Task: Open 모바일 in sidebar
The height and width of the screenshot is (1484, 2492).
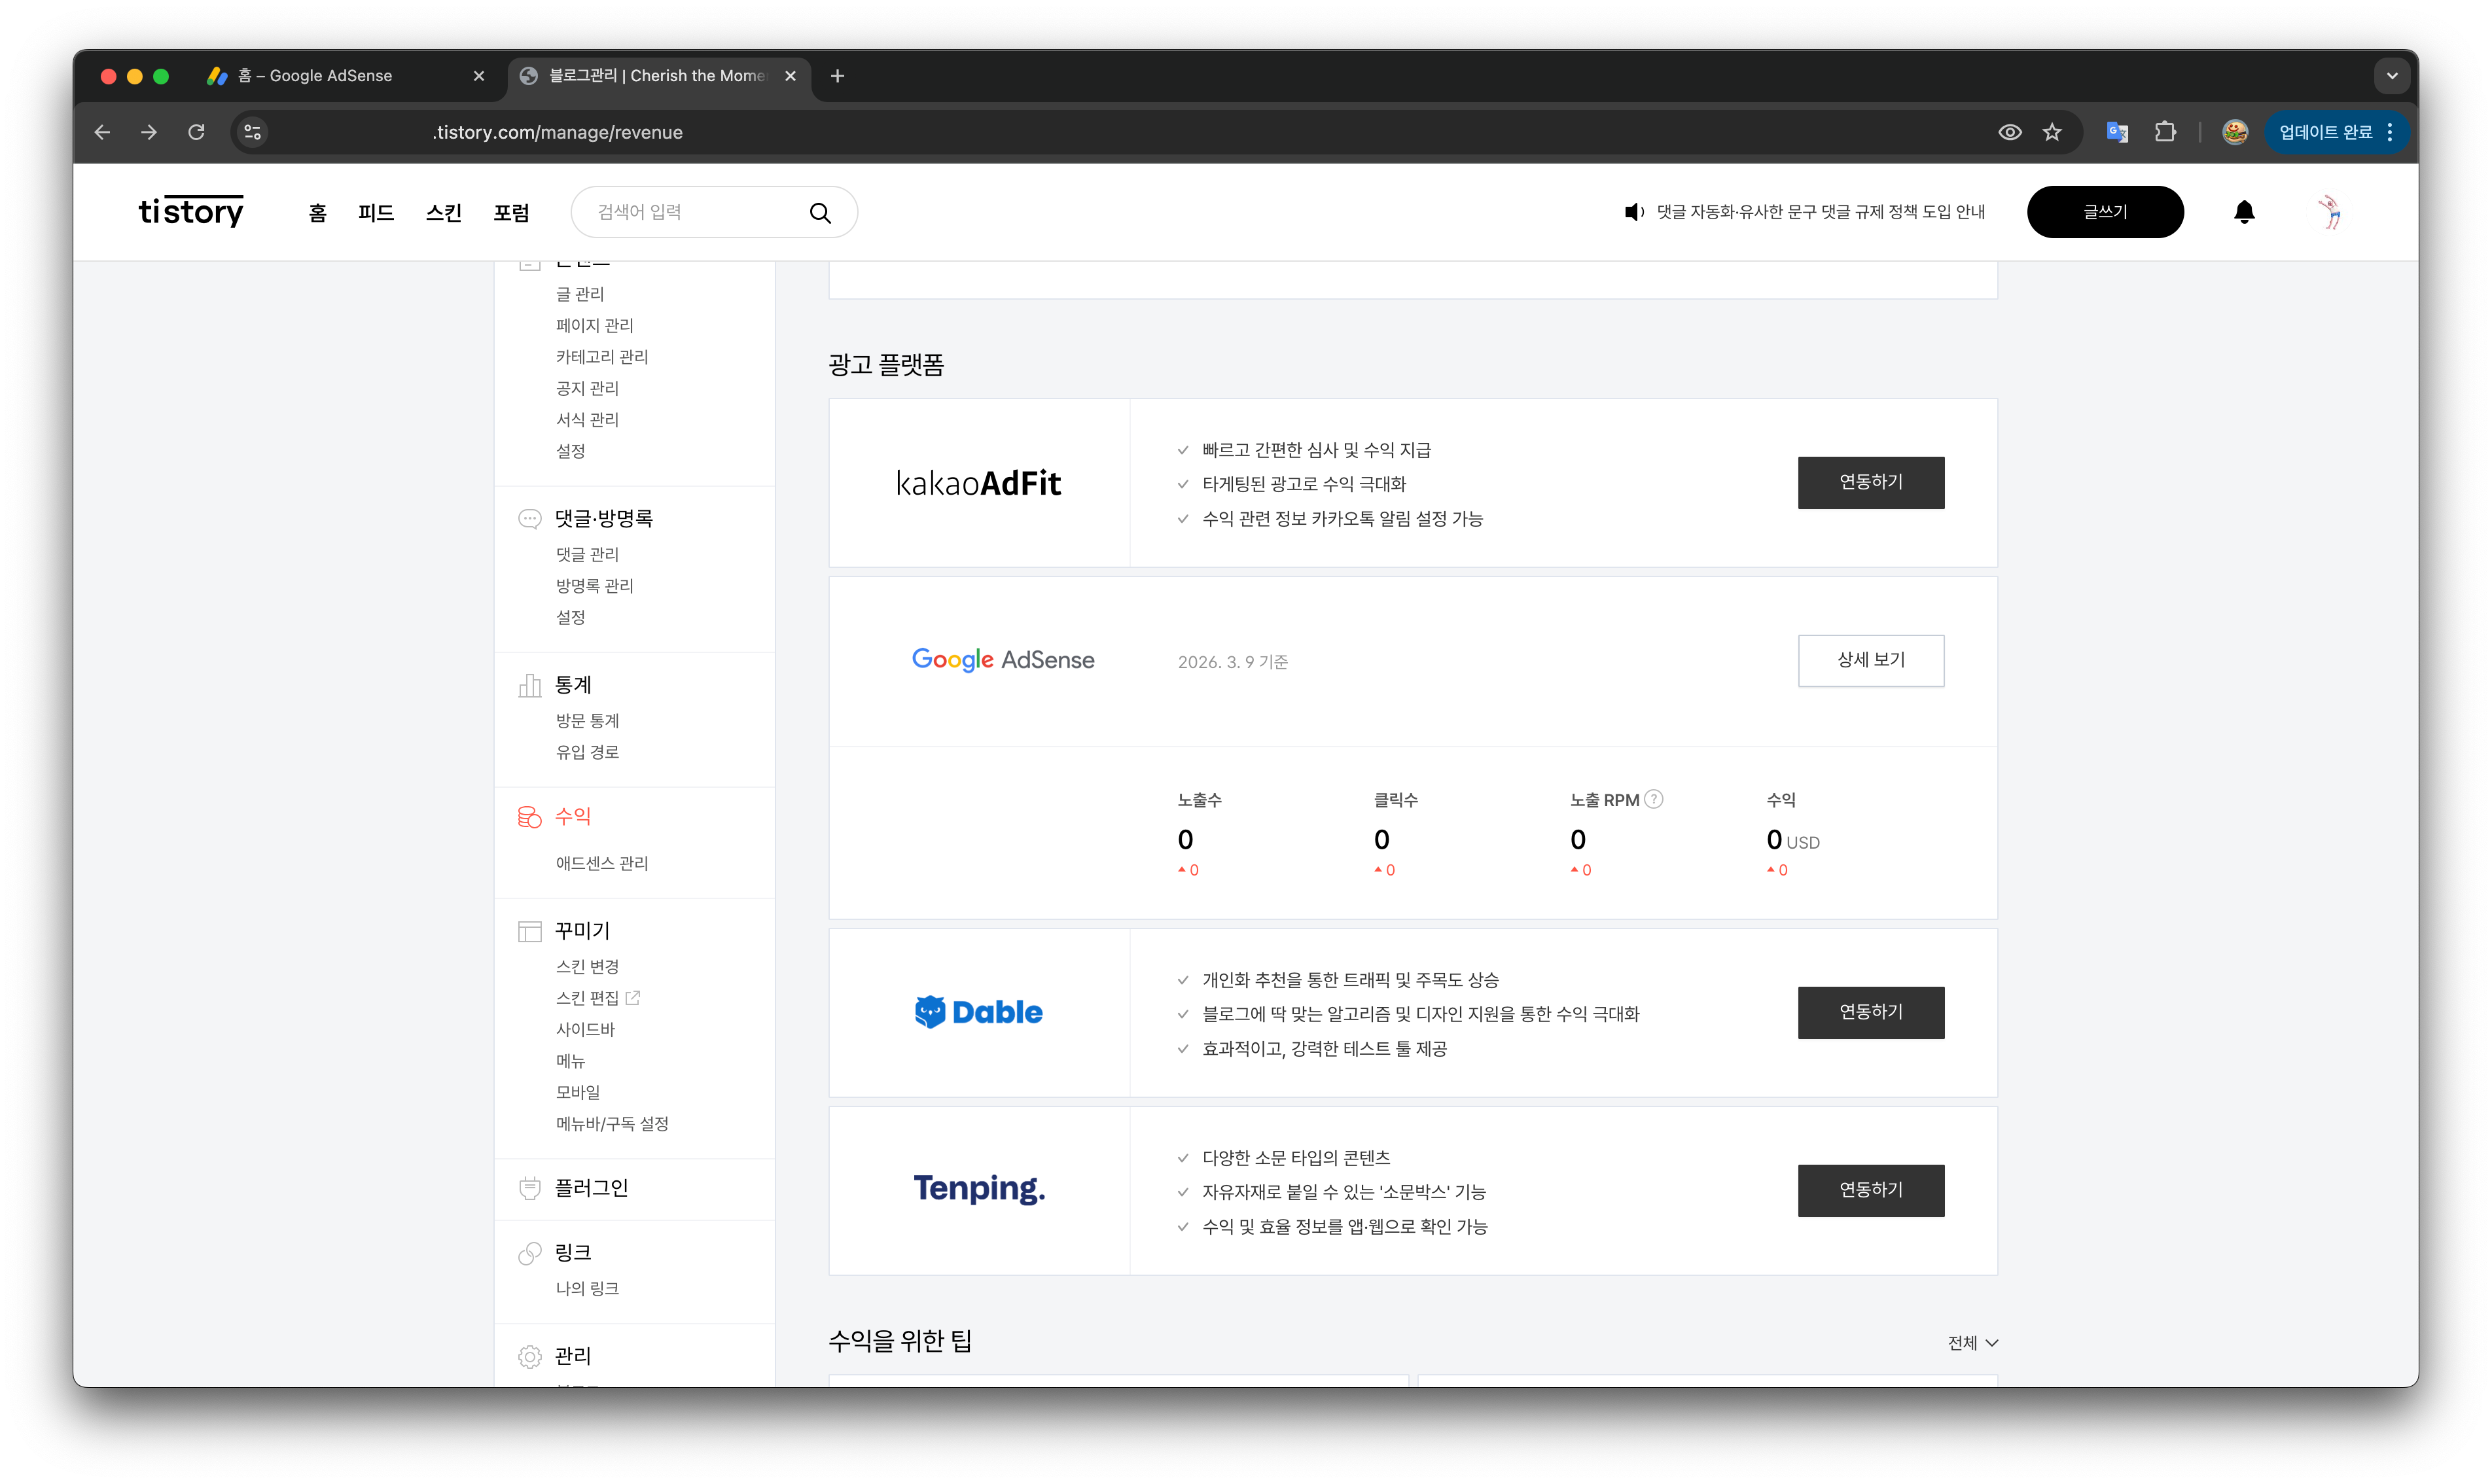Action: (x=578, y=1092)
